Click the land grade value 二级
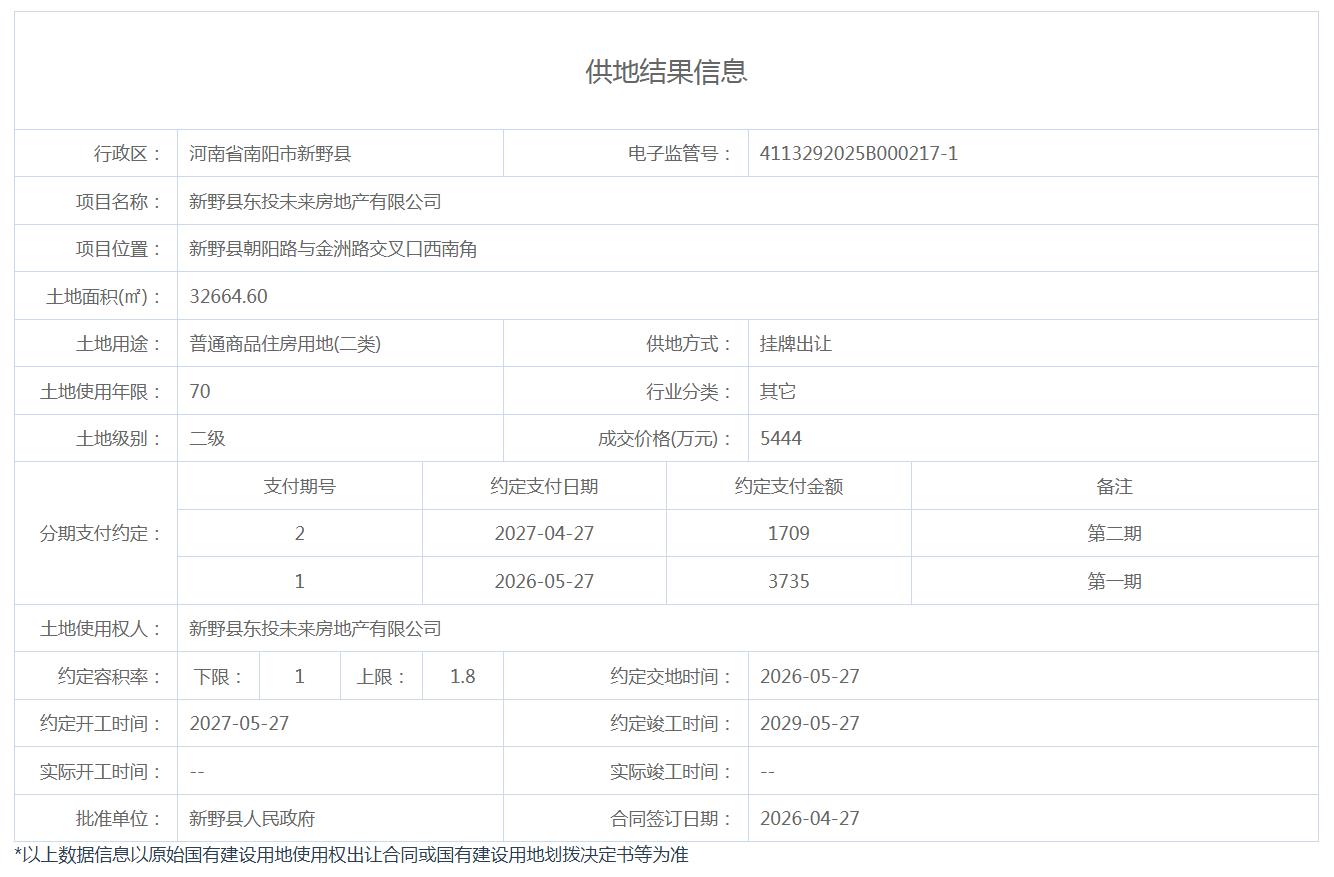The image size is (1334, 877). coord(207,439)
